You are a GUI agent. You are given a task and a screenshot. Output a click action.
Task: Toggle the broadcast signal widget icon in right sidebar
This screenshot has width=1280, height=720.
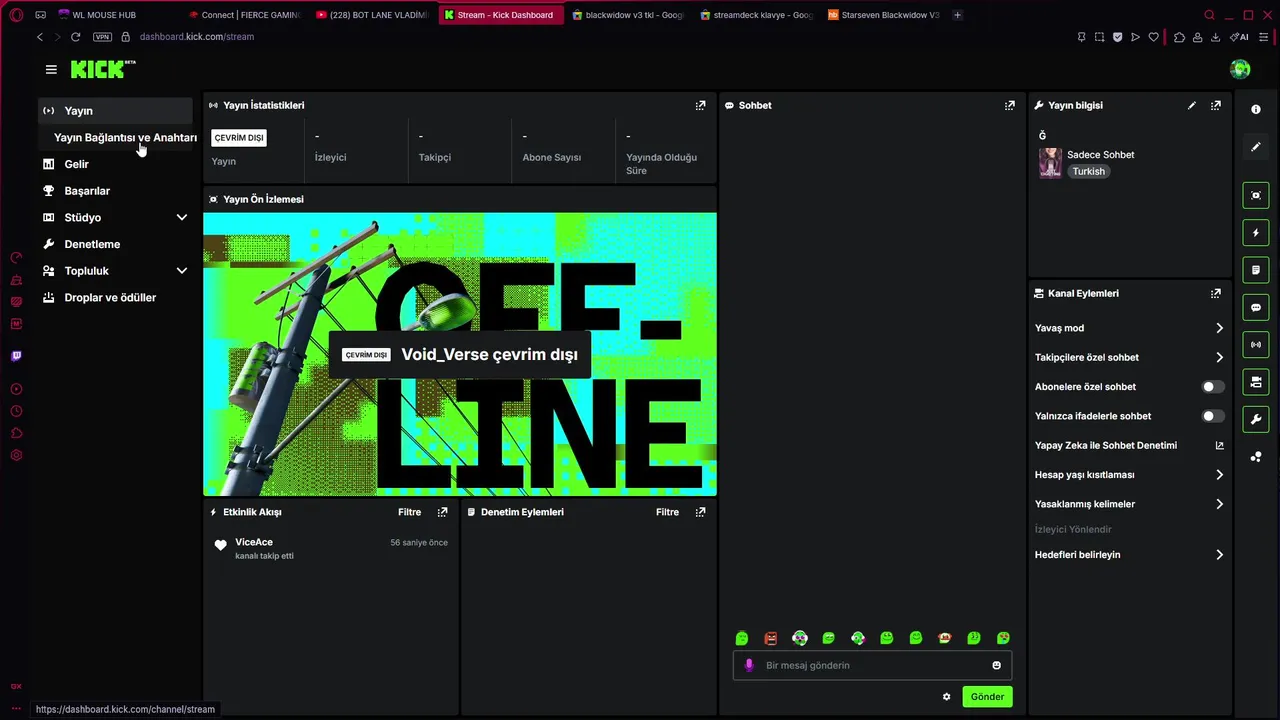1256,345
